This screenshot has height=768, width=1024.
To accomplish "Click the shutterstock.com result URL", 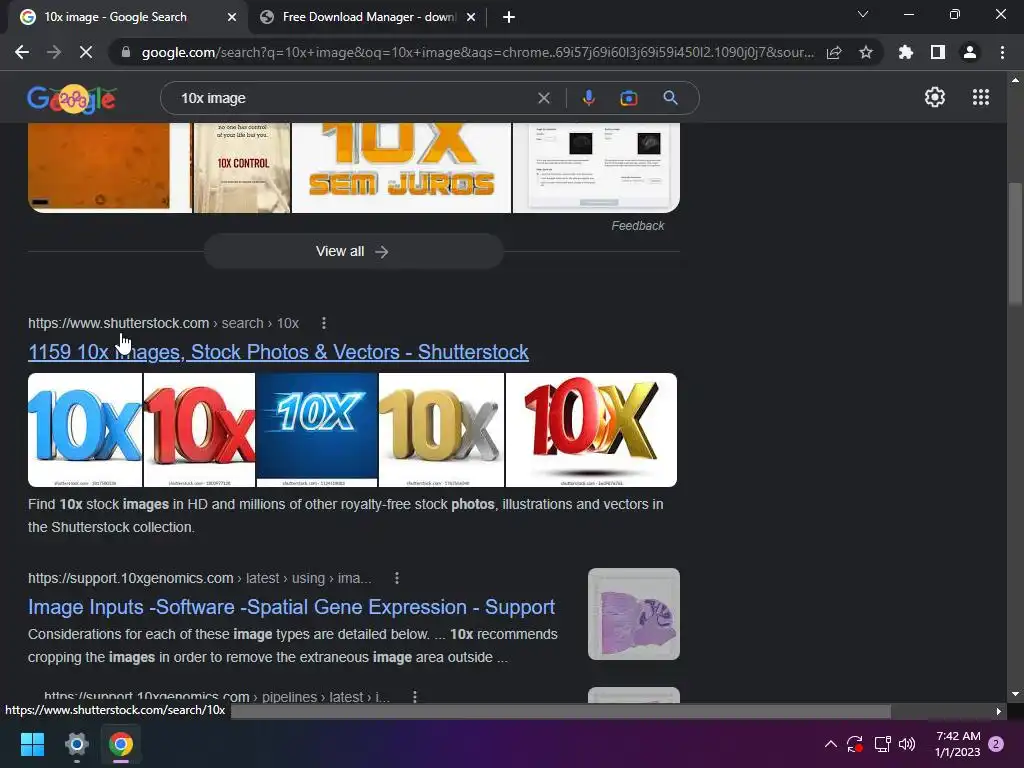I will tap(163, 323).
